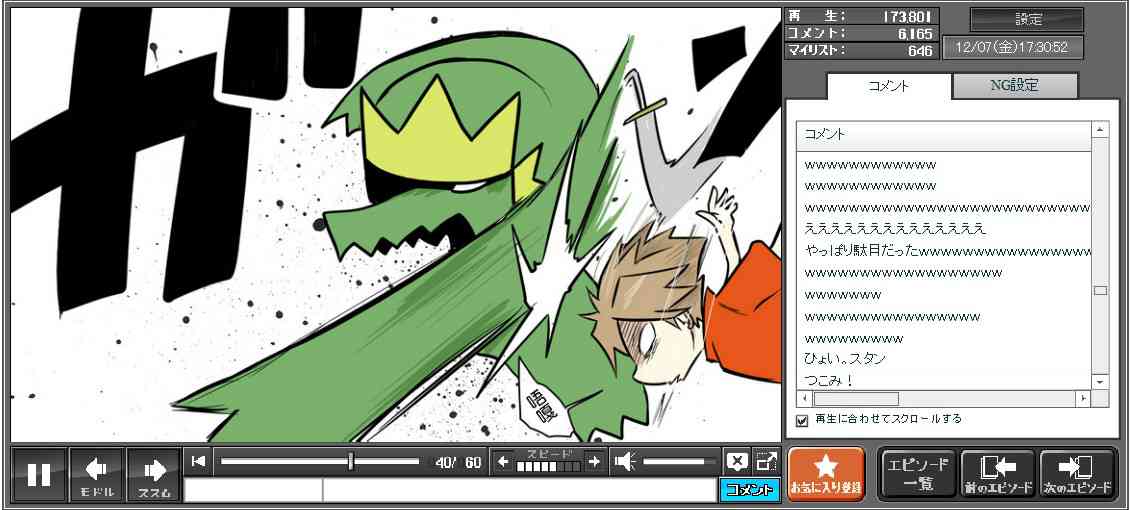Pause playback with the pause button
1131x510 pixels.
pyautogui.click(x=39, y=474)
